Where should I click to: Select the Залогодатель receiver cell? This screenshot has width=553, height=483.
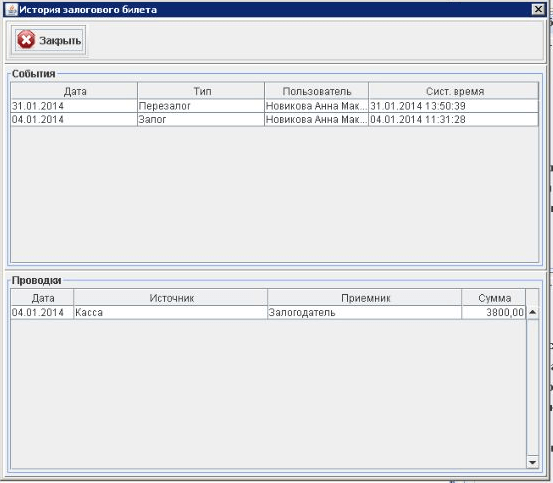pyautogui.click(x=365, y=313)
